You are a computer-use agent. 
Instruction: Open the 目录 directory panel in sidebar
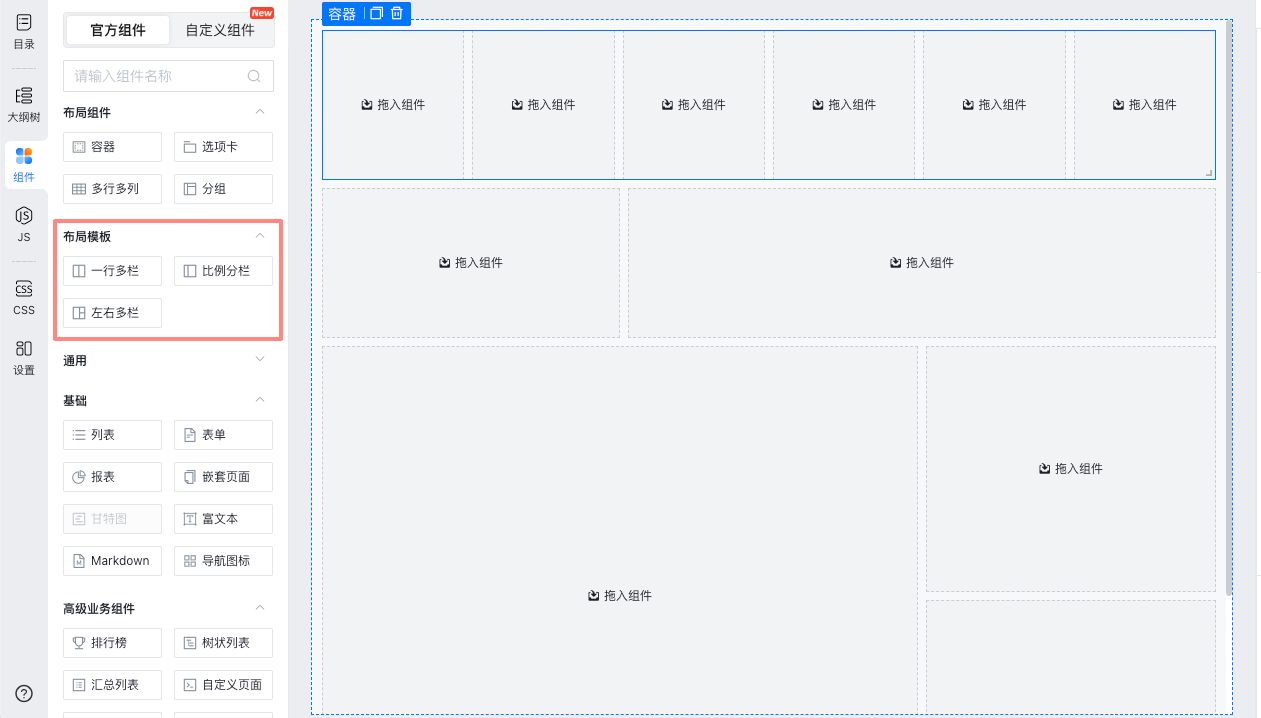[24, 31]
